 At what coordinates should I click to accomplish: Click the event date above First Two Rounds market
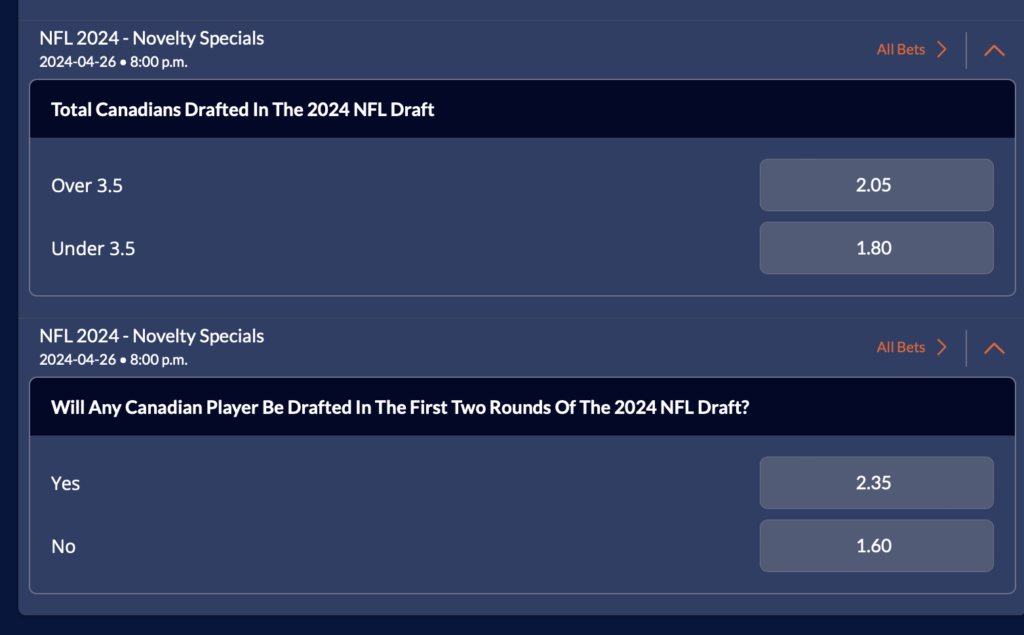114,359
